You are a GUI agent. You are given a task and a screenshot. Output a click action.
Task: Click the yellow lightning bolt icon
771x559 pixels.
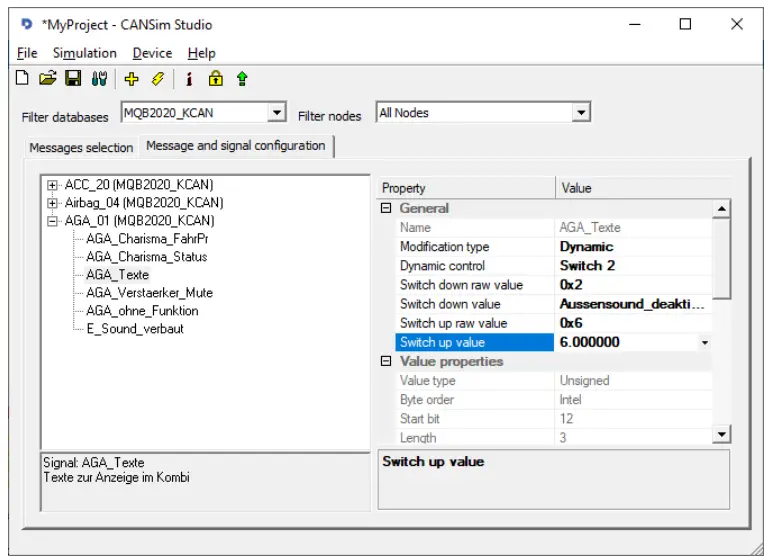point(157,79)
